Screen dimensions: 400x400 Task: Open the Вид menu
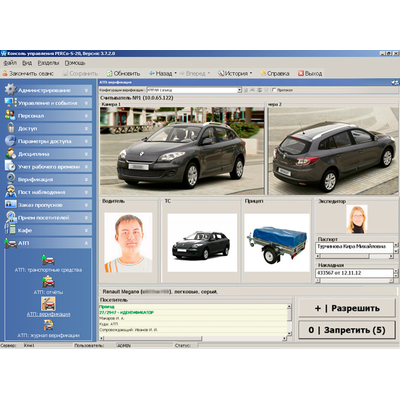point(27,63)
